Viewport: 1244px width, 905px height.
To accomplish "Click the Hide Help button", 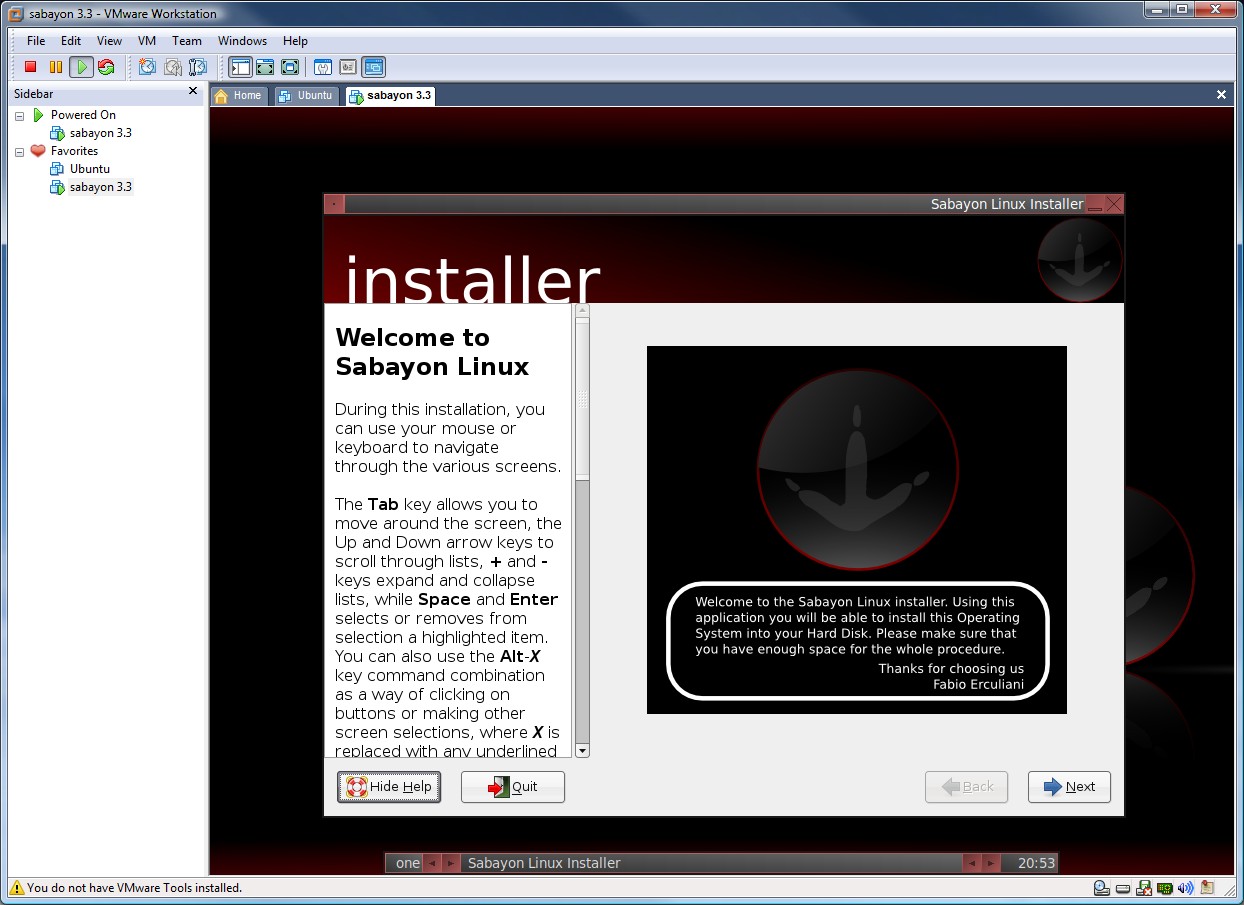I will 389,787.
